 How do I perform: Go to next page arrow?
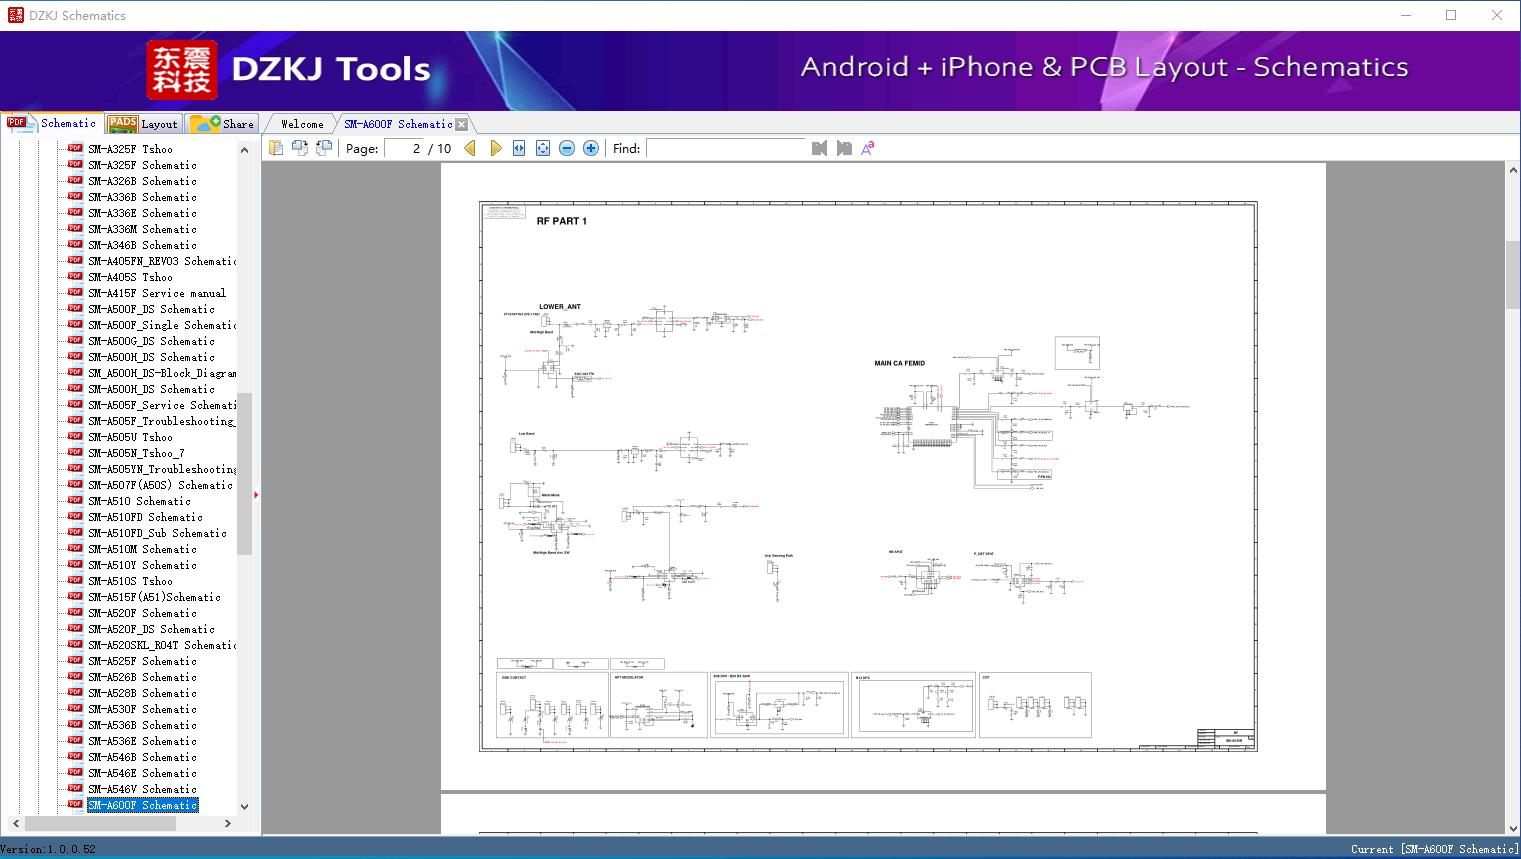(x=495, y=148)
